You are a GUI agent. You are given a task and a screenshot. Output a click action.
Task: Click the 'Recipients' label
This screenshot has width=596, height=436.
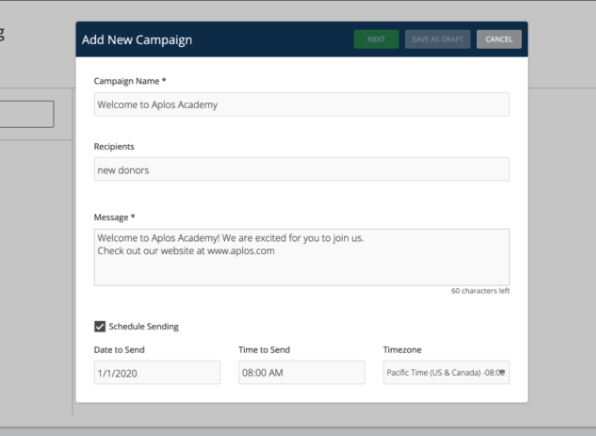[x=114, y=147]
